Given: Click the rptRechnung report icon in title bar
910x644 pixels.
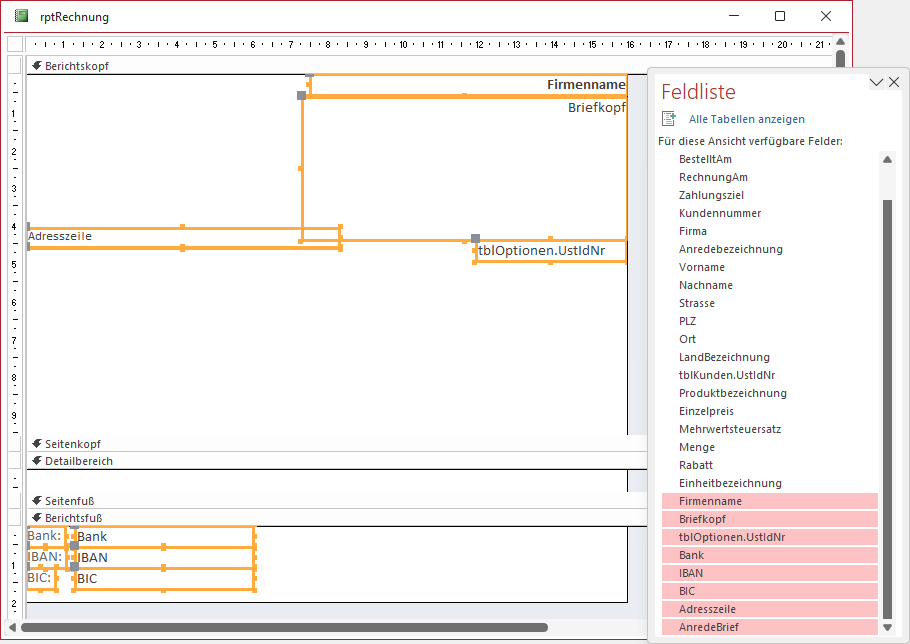Looking at the screenshot, I should (x=21, y=16).
